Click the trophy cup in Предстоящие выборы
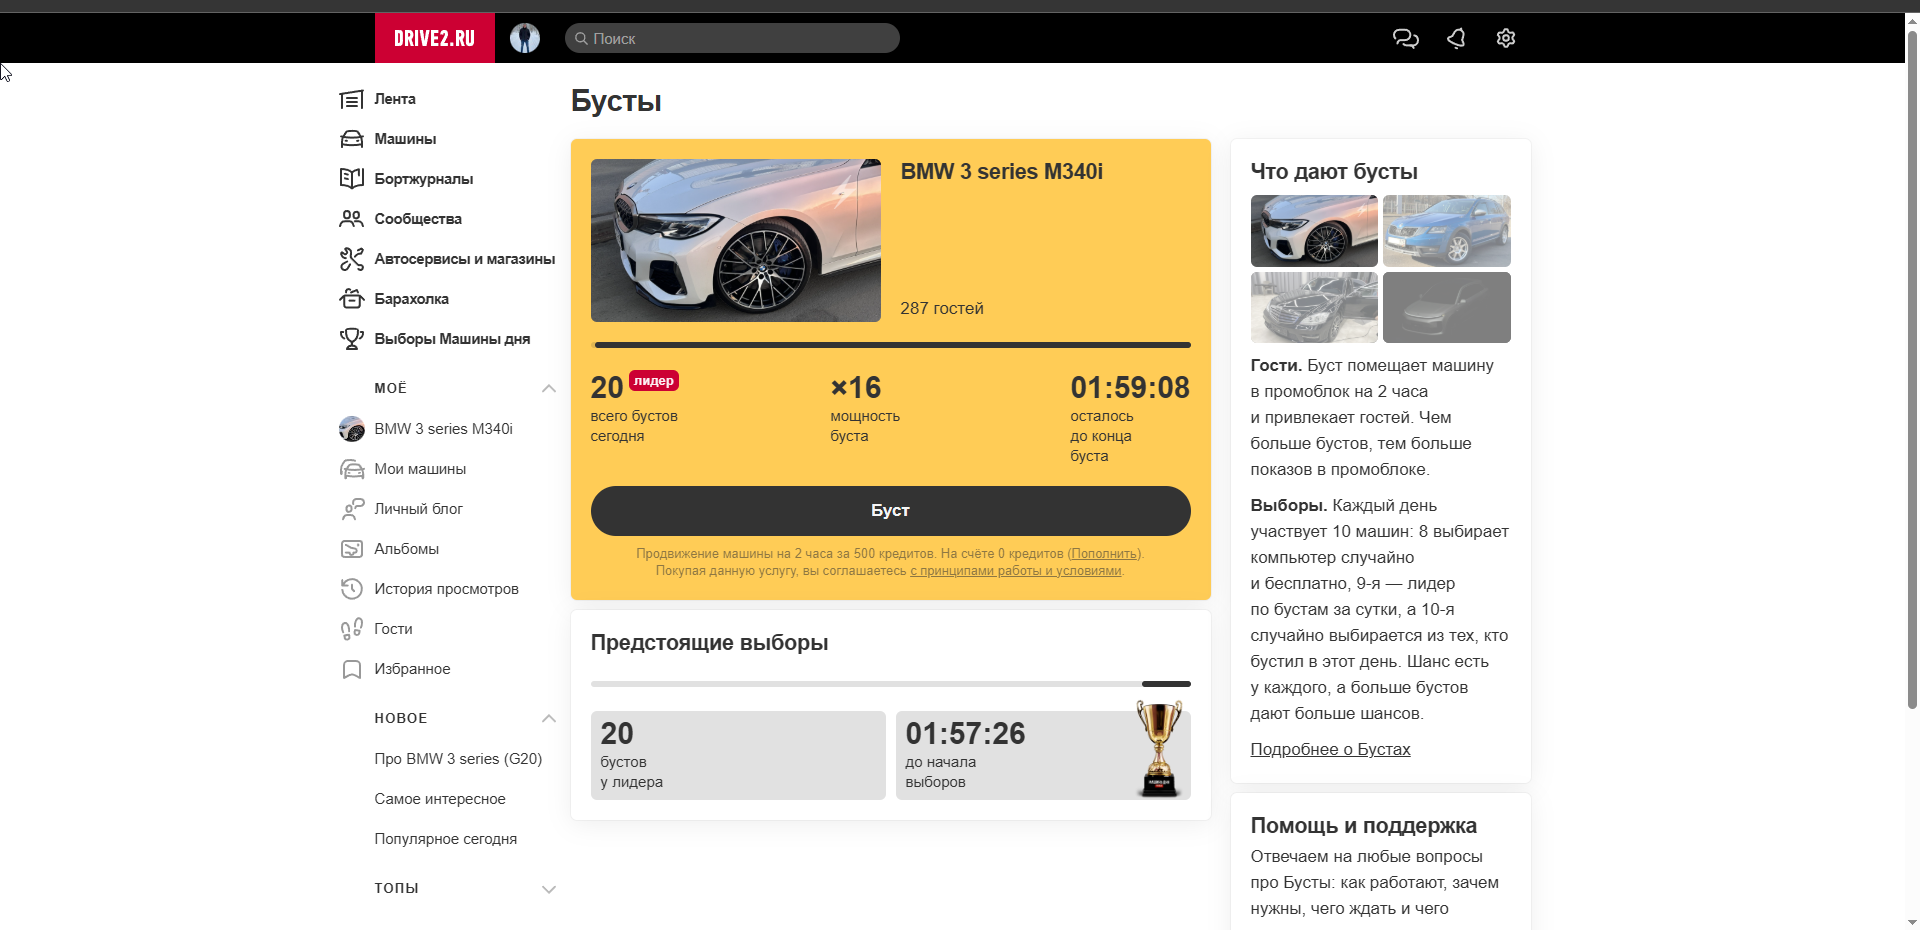 [1159, 748]
